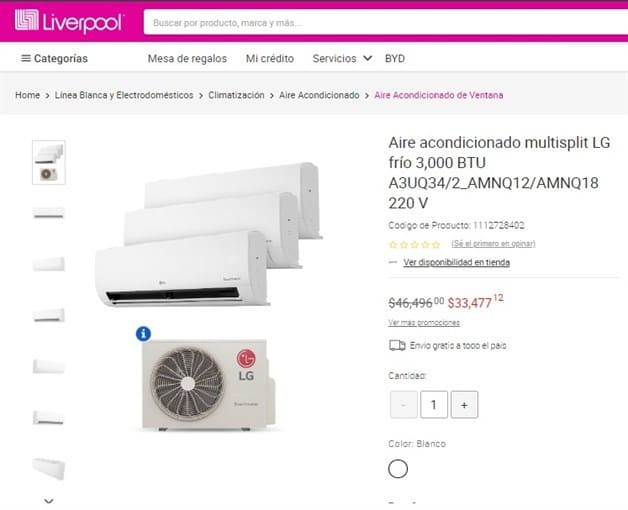Open Mesa de regalos menu item
Image resolution: width=628 pixels, height=510 pixels.
[x=187, y=58]
